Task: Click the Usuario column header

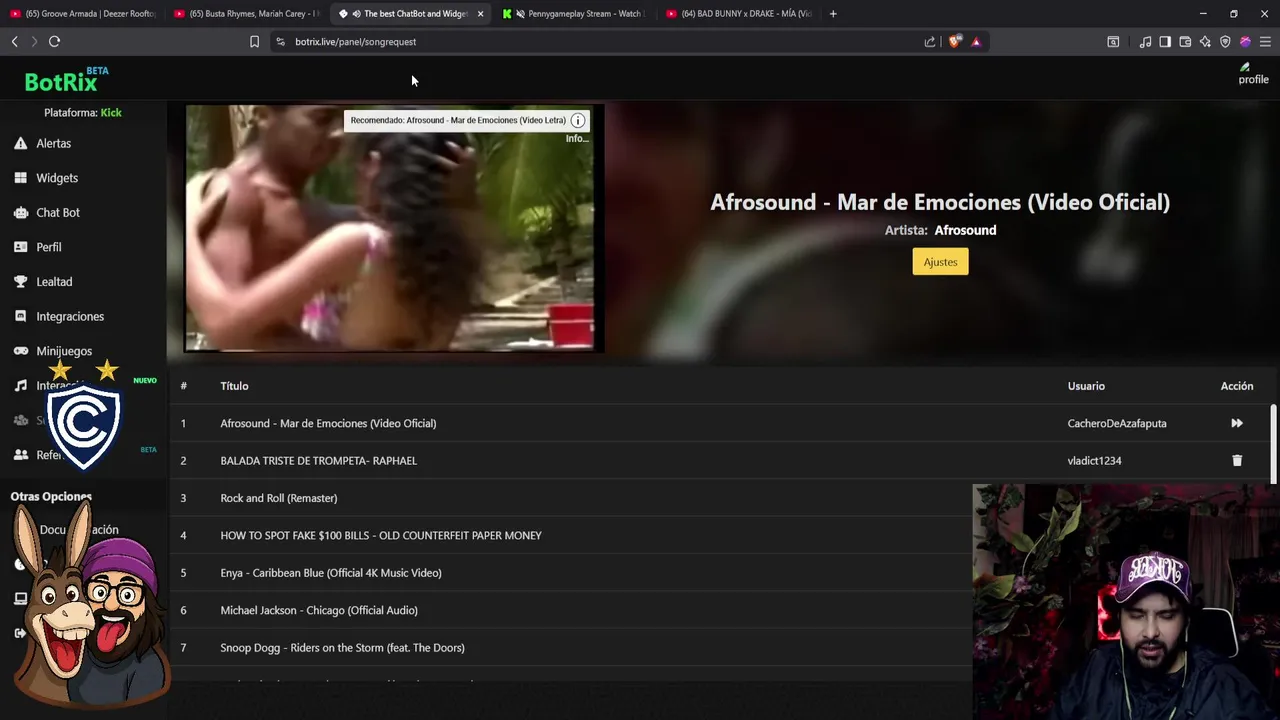Action: 1086,386
